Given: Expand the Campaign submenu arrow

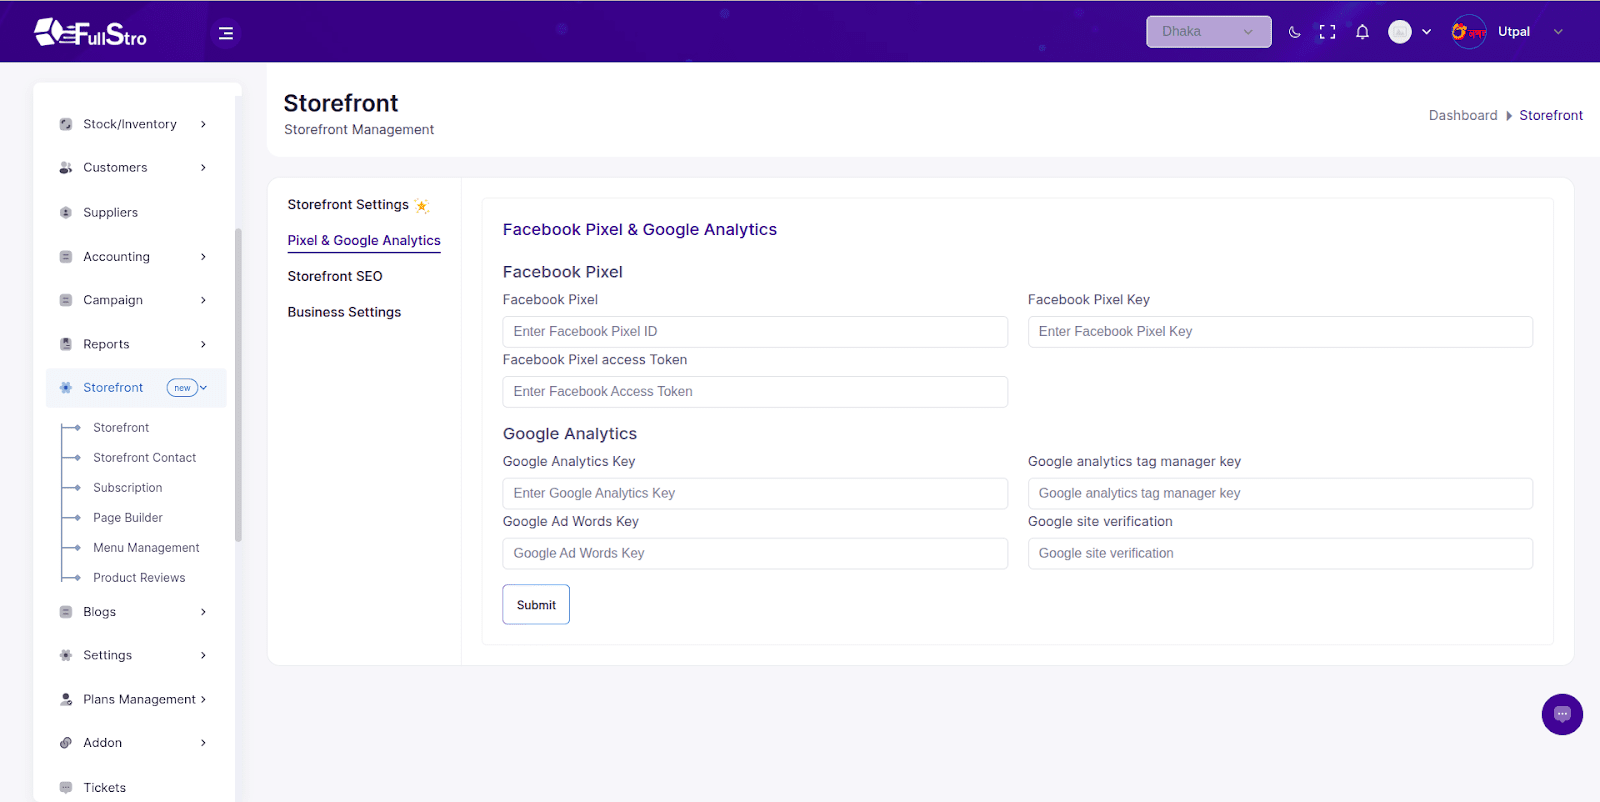Looking at the screenshot, I should click(x=203, y=300).
